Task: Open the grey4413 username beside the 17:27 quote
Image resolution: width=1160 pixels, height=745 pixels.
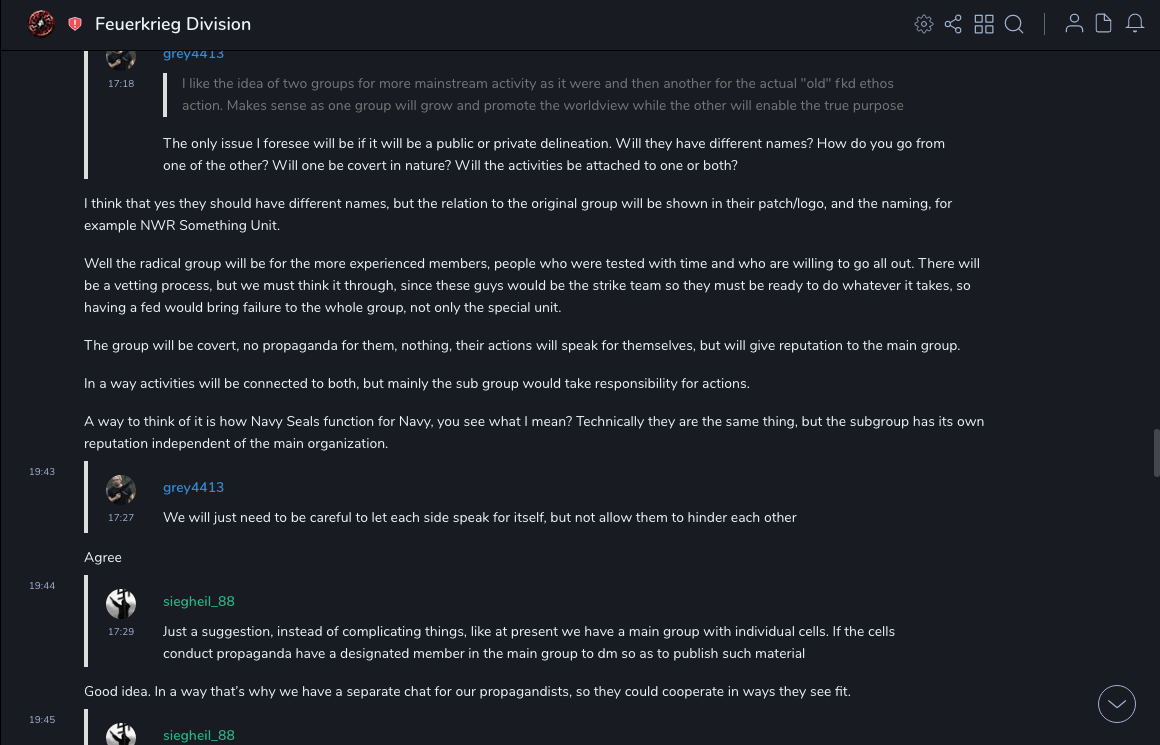Action: pos(193,487)
